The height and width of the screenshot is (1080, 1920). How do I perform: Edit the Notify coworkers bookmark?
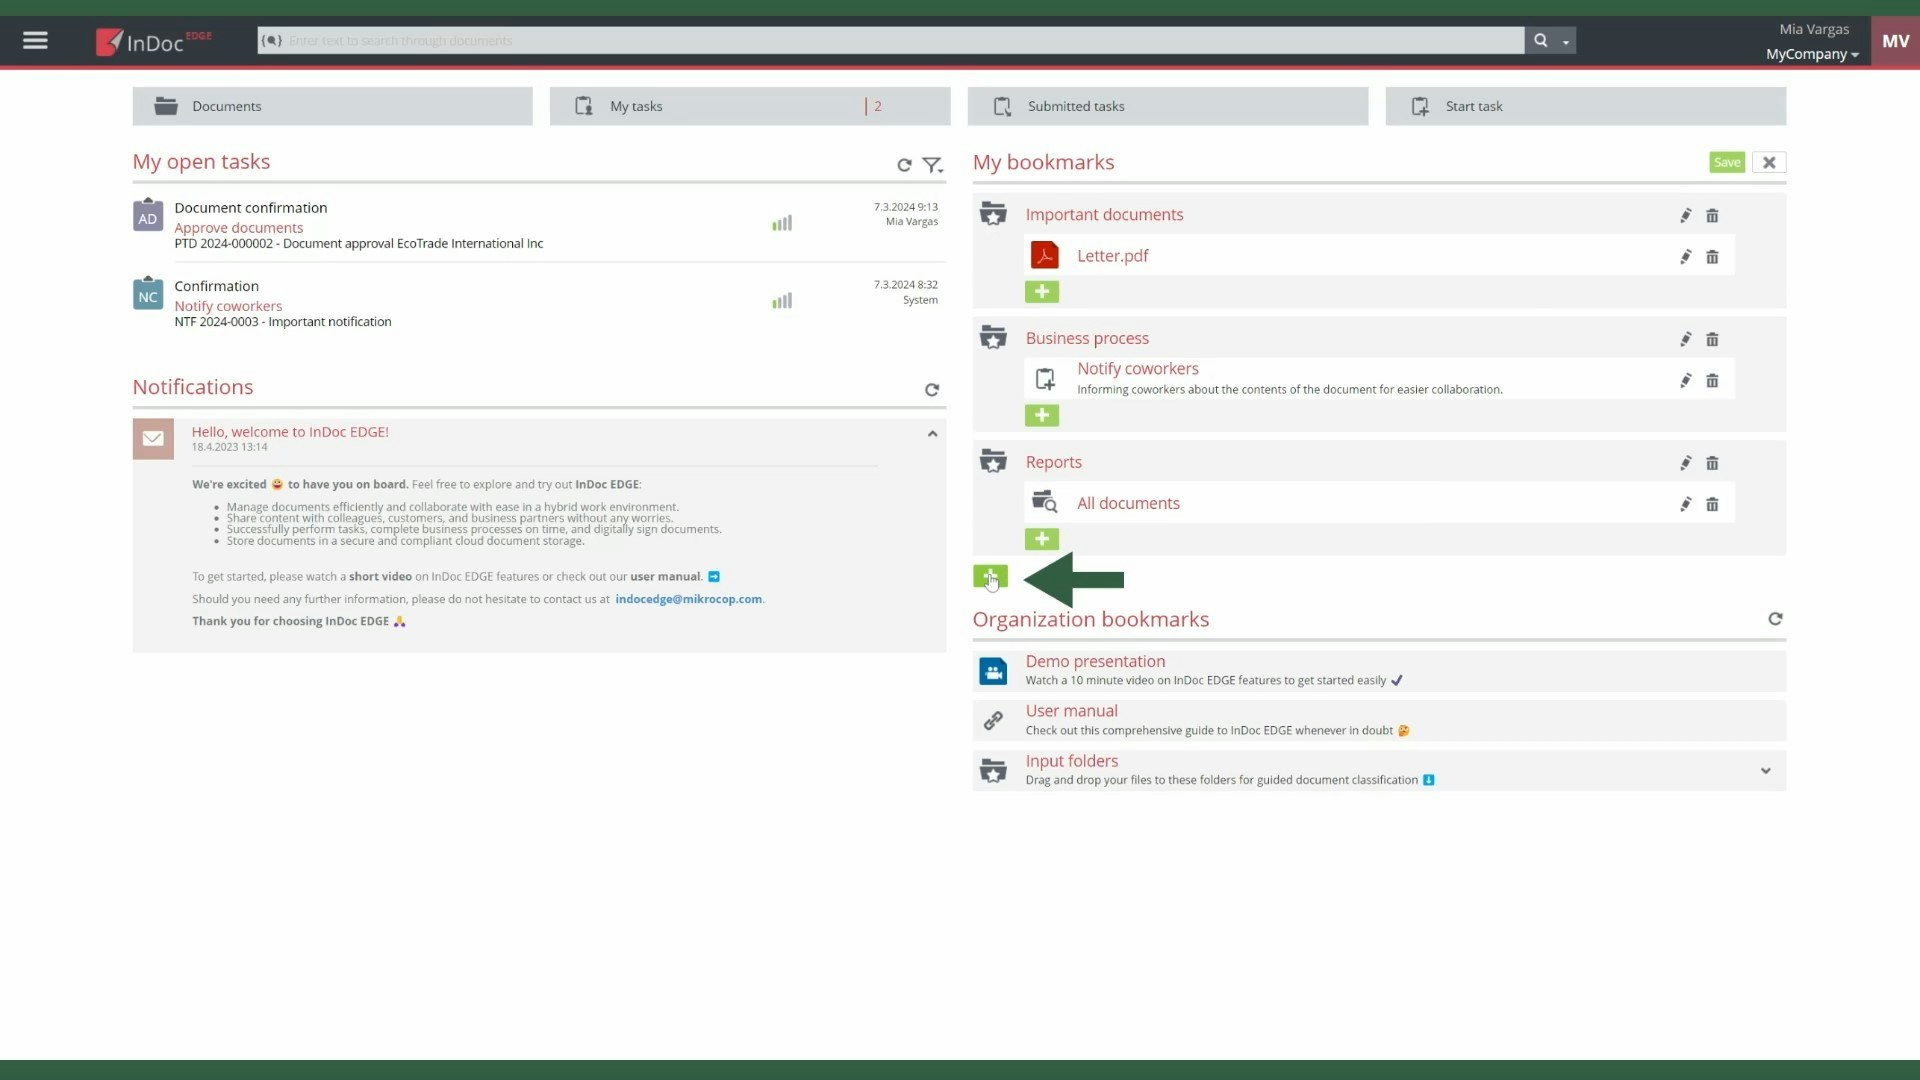[1685, 380]
